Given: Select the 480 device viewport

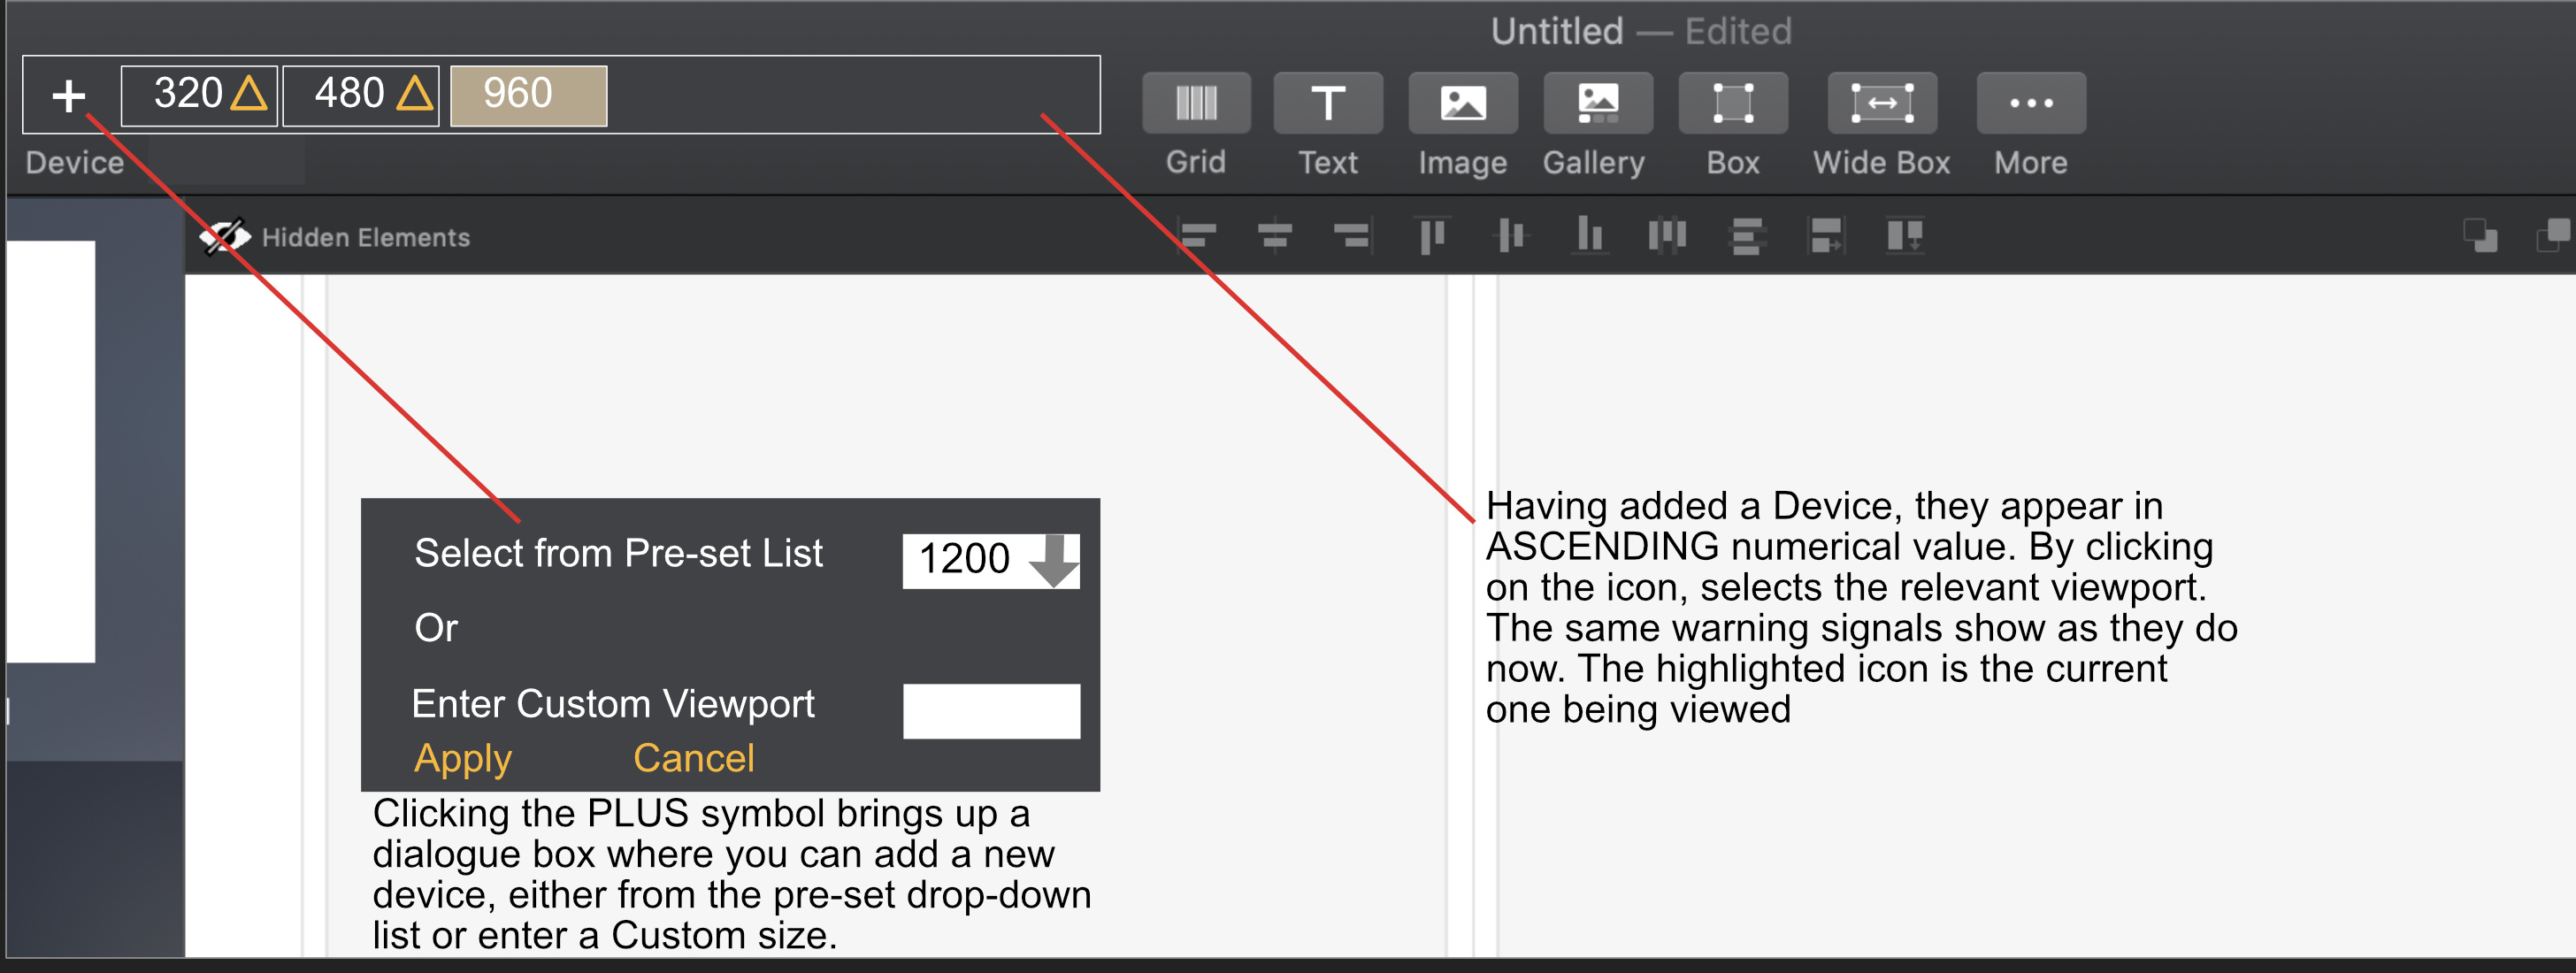Looking at the screenshot, I should [x=361, y=95].
